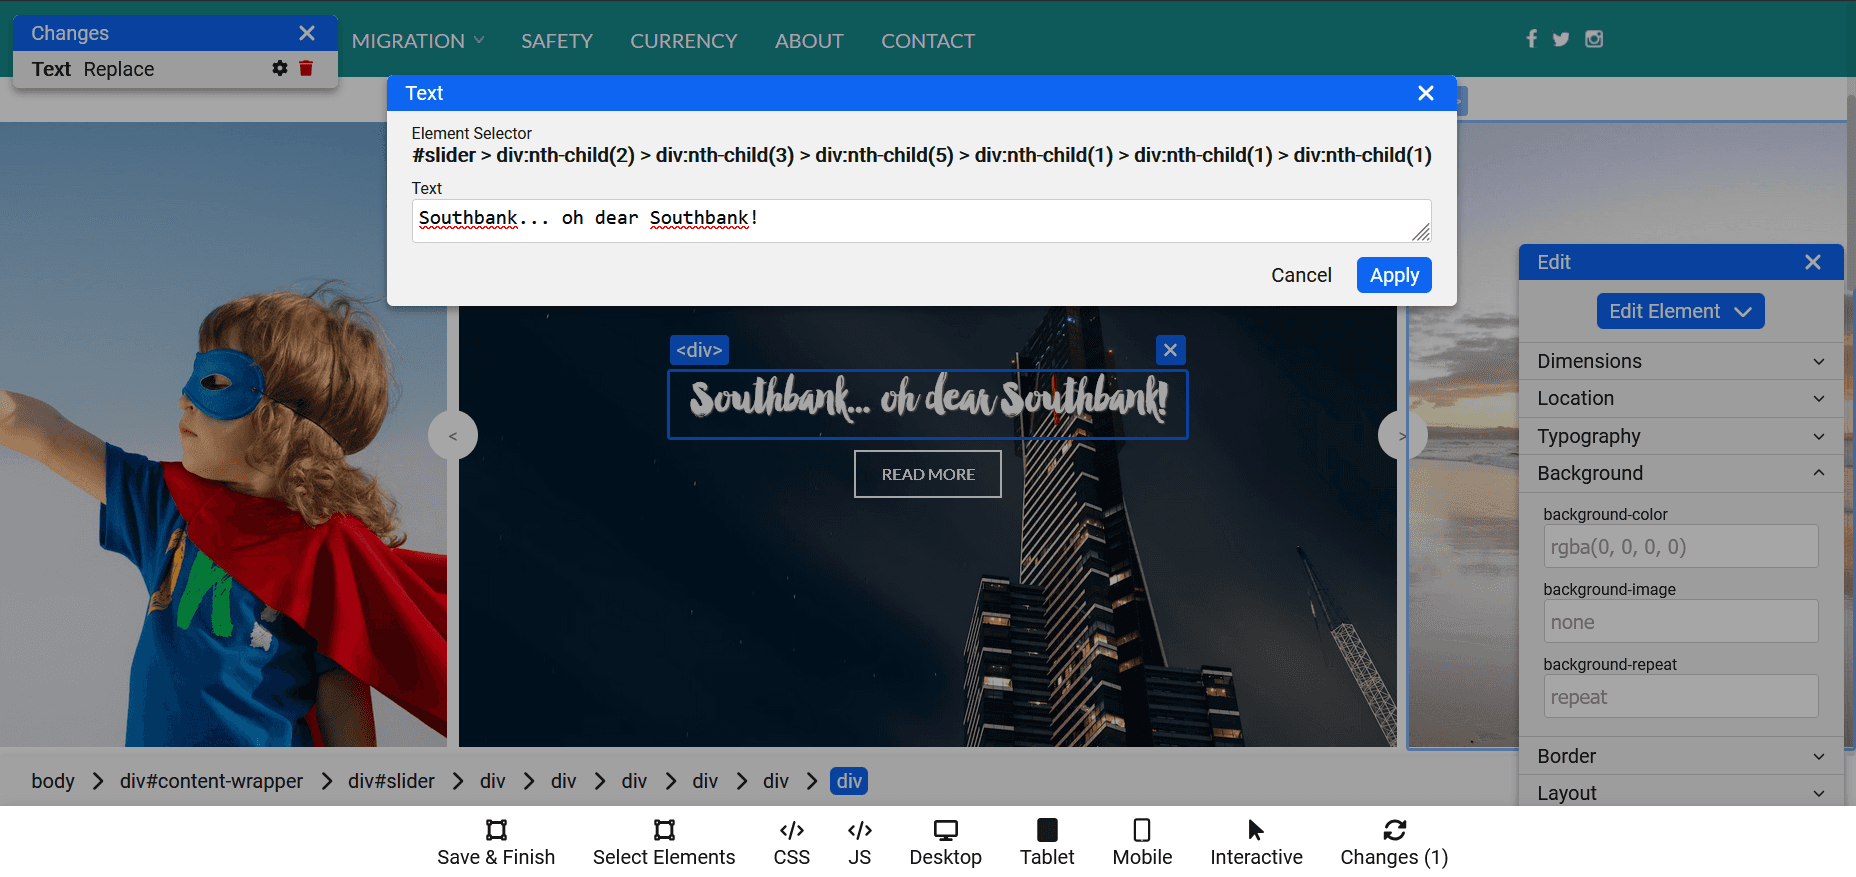
Task: Open the Instagram social icon
Action: [1594, 39]
